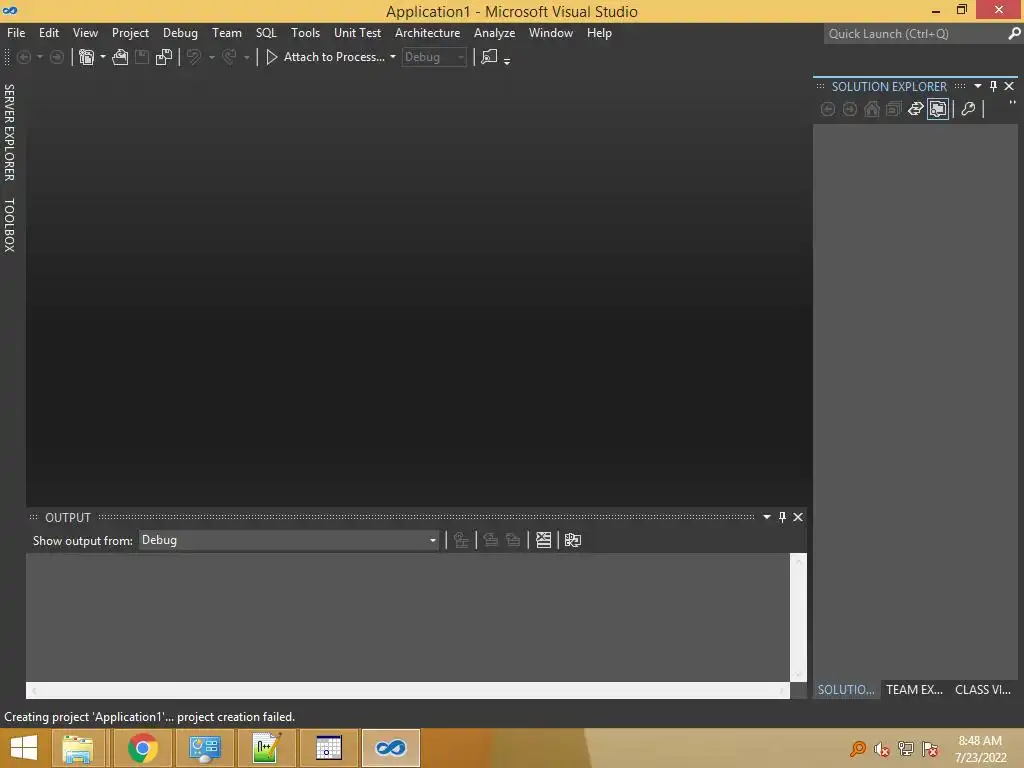
Task: Close the Output panel
Action: click(x=798, y=517)
